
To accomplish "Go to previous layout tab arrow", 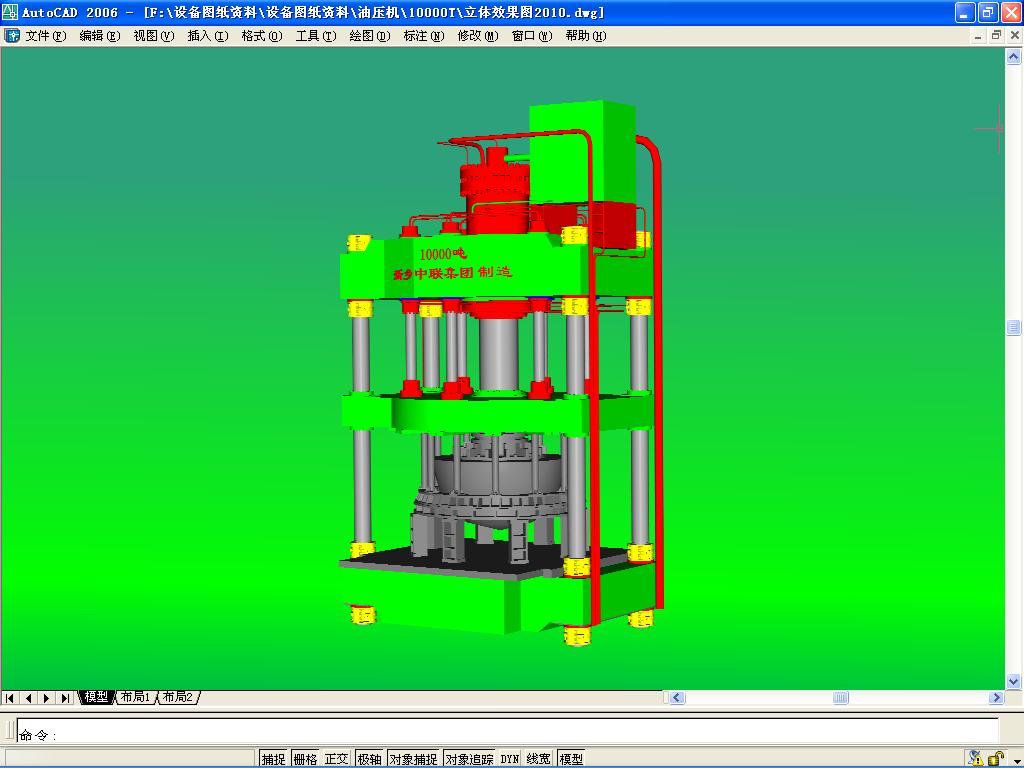I will click(x=28, y=698).
